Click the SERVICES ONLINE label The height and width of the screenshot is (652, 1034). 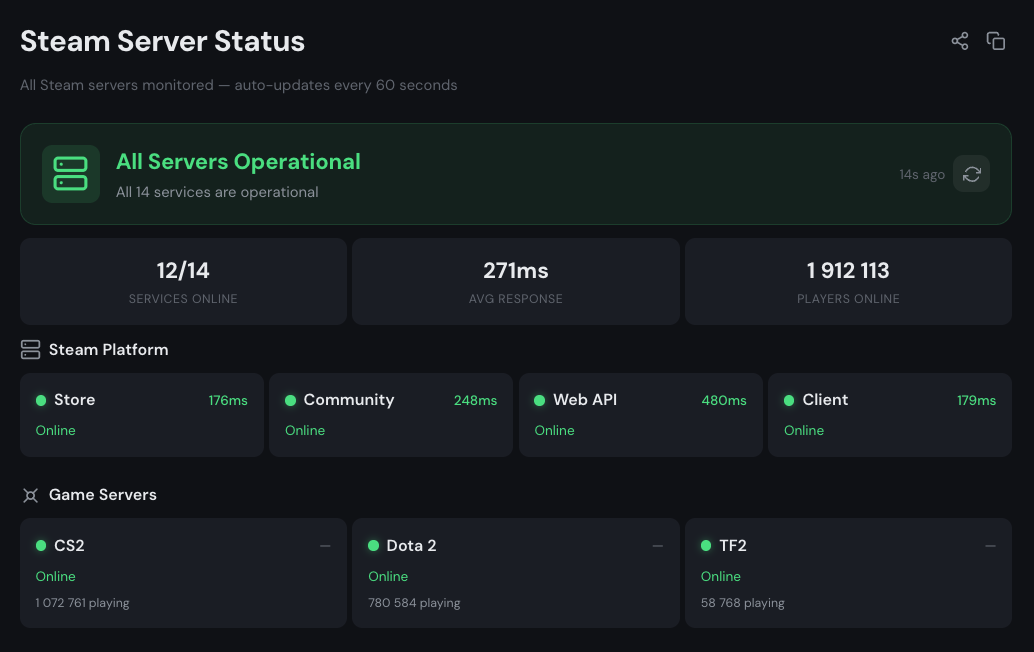(x=183, y=299)
